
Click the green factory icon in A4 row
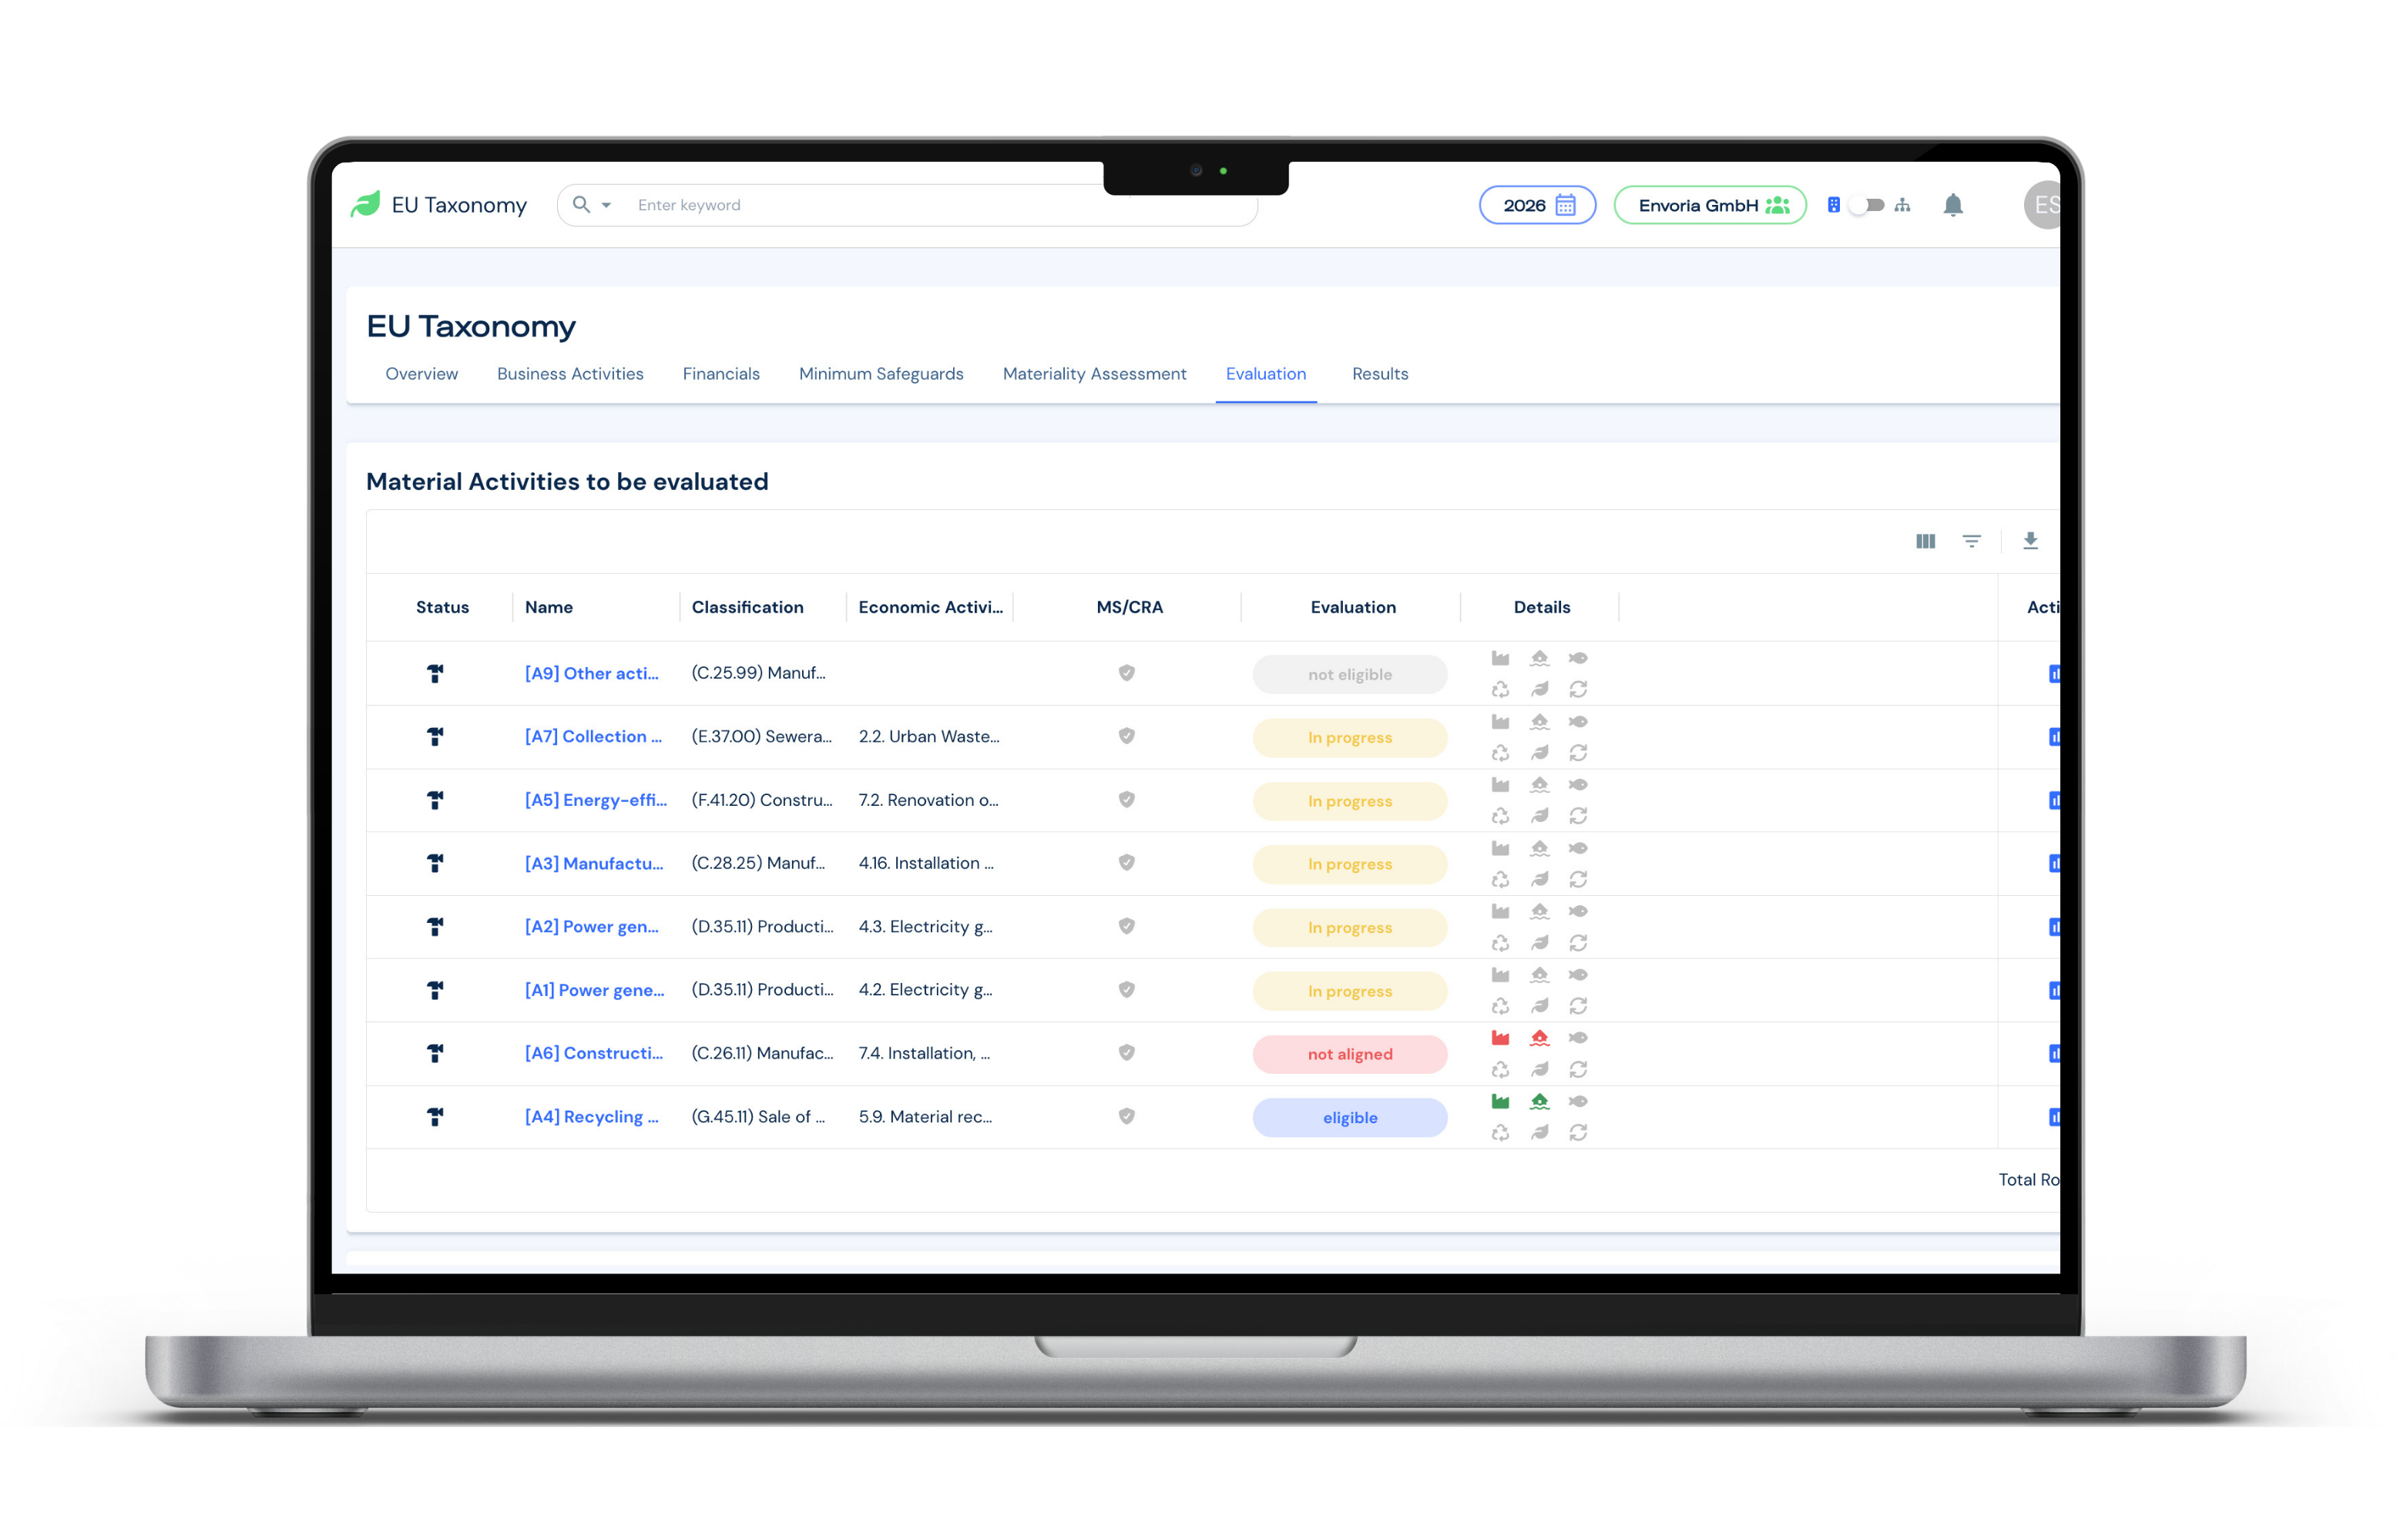[1500, 1101]
